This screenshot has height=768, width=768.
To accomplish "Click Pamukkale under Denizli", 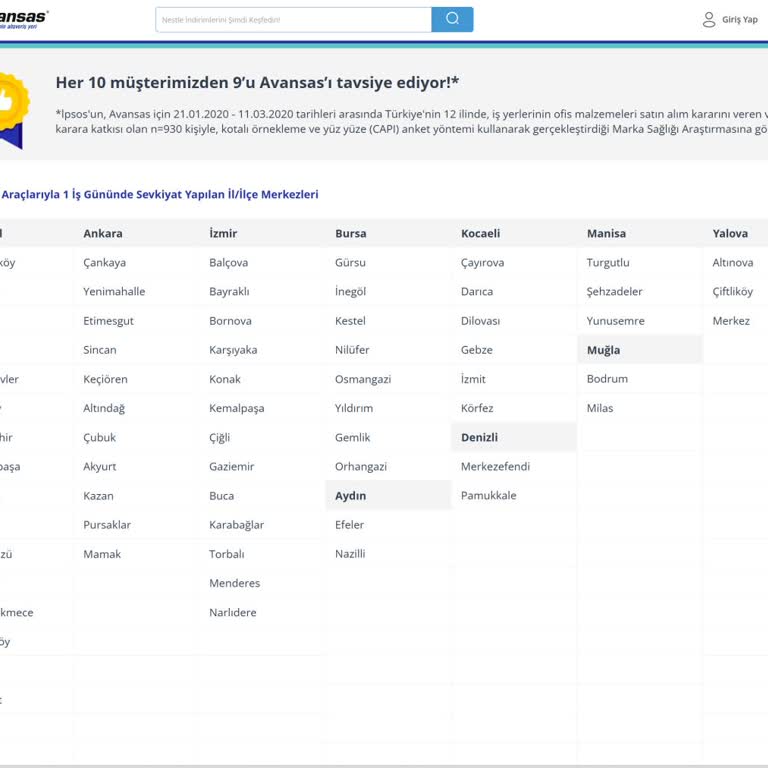I will point(488,495).
